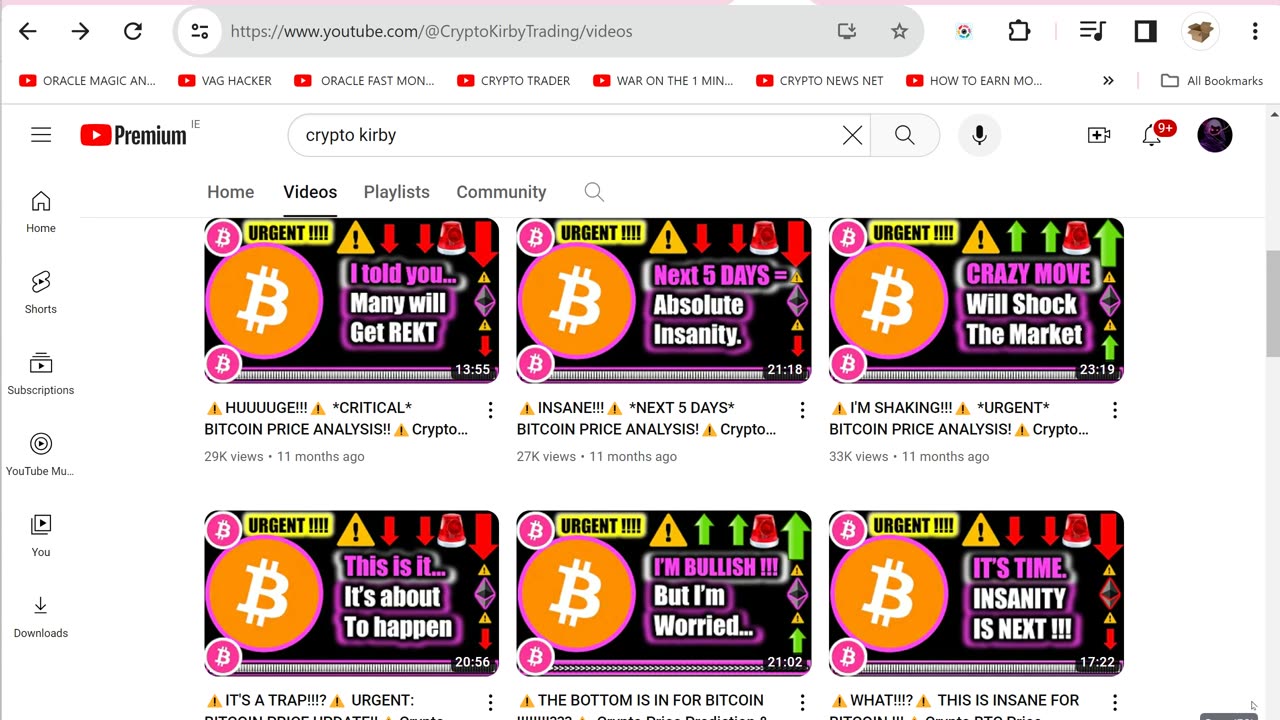Clear the search box with the X
The image size is (1280, 720).
[x=852, y=135]
